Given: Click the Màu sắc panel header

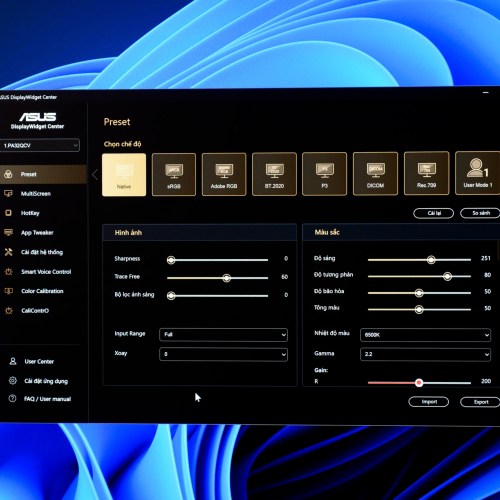Looking at the screenshot, I should [x=401, y=232].
